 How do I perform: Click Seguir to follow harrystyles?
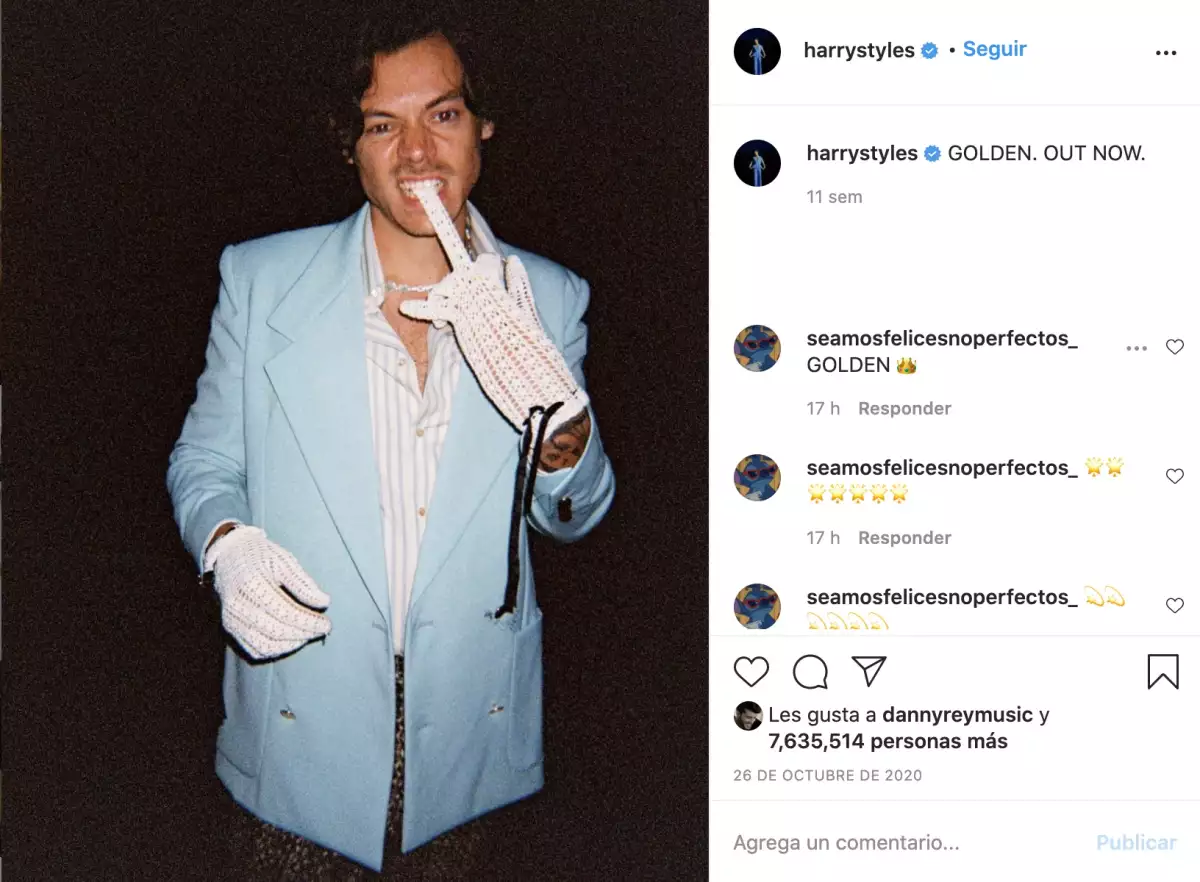click(x=994, y=49)
